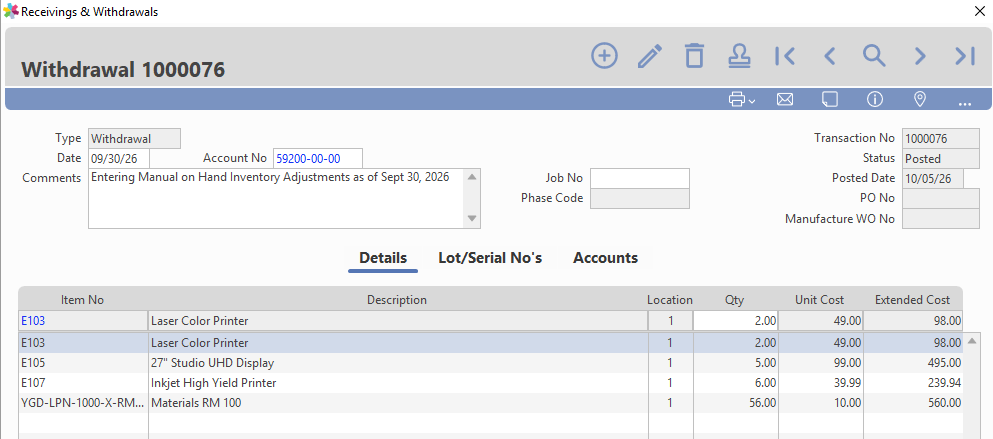Open the blue E103 item link
Image resolution: width=993 pixels, height=439 pixels.
(x=33, y=321)
